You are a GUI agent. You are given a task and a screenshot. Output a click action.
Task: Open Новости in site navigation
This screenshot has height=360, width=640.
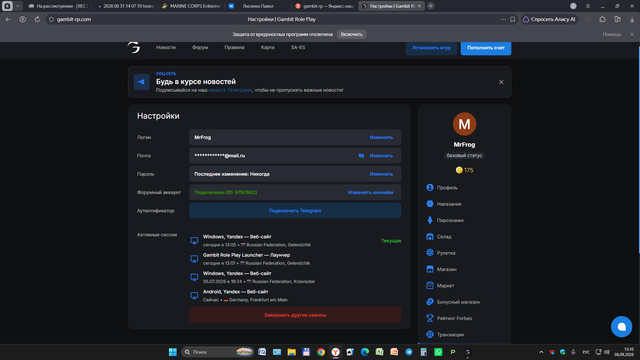coord(166,47)
